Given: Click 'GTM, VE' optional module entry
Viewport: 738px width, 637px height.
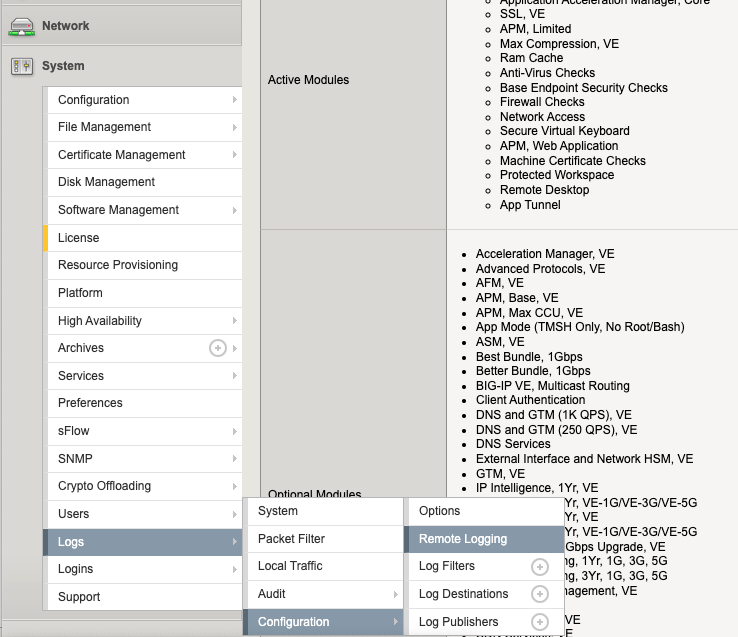Looking at the screenshot, I should (500, 474).
